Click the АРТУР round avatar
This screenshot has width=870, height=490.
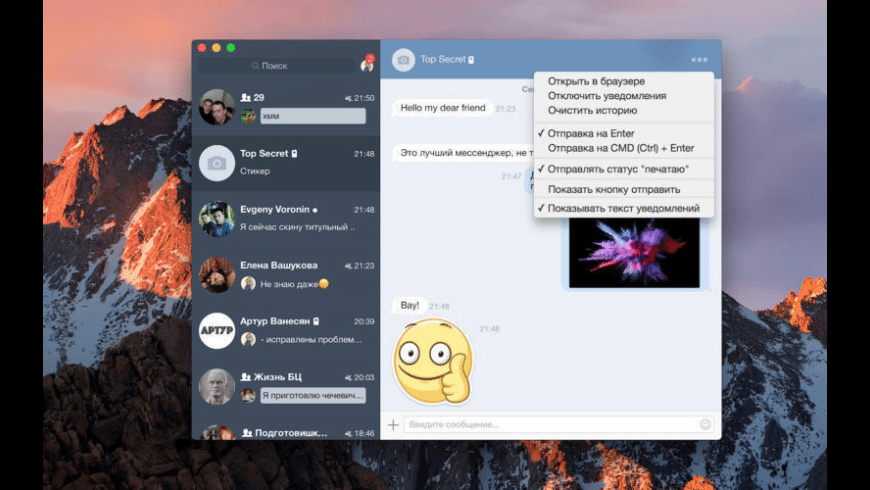pos(216,331)
